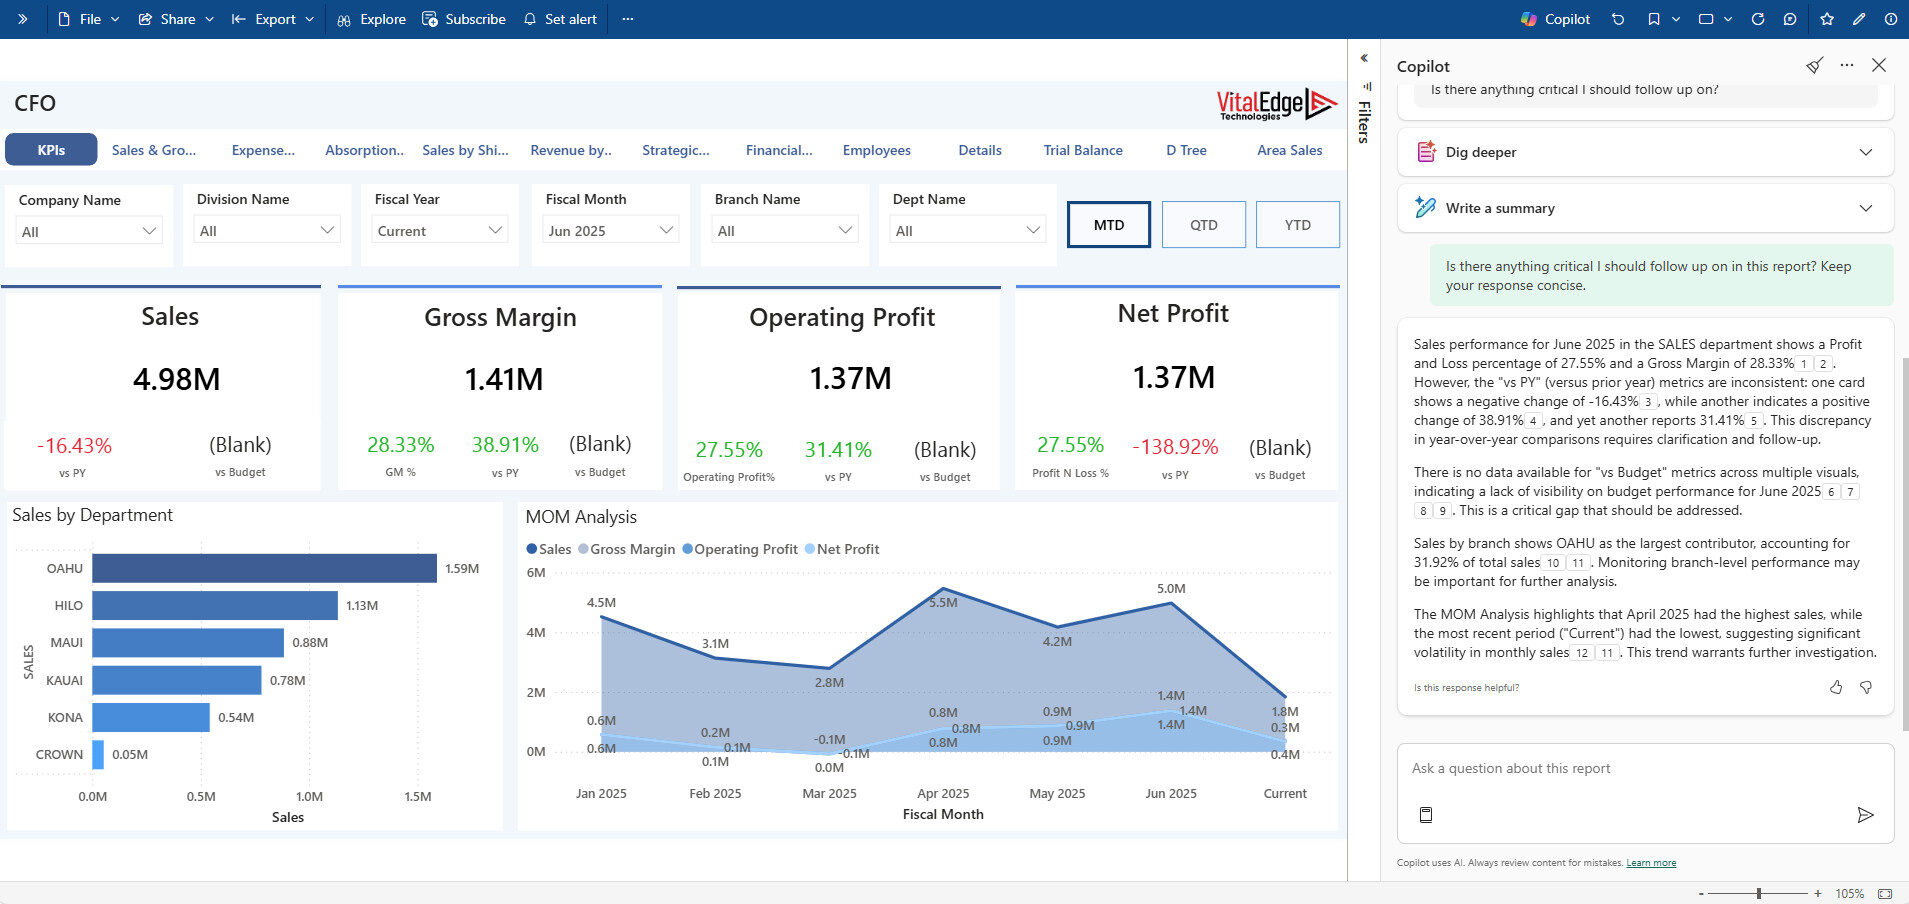Click the send arrow in the Copilot pane
The height and width of the screenshot is (904, 1909).
(1866, 815)
